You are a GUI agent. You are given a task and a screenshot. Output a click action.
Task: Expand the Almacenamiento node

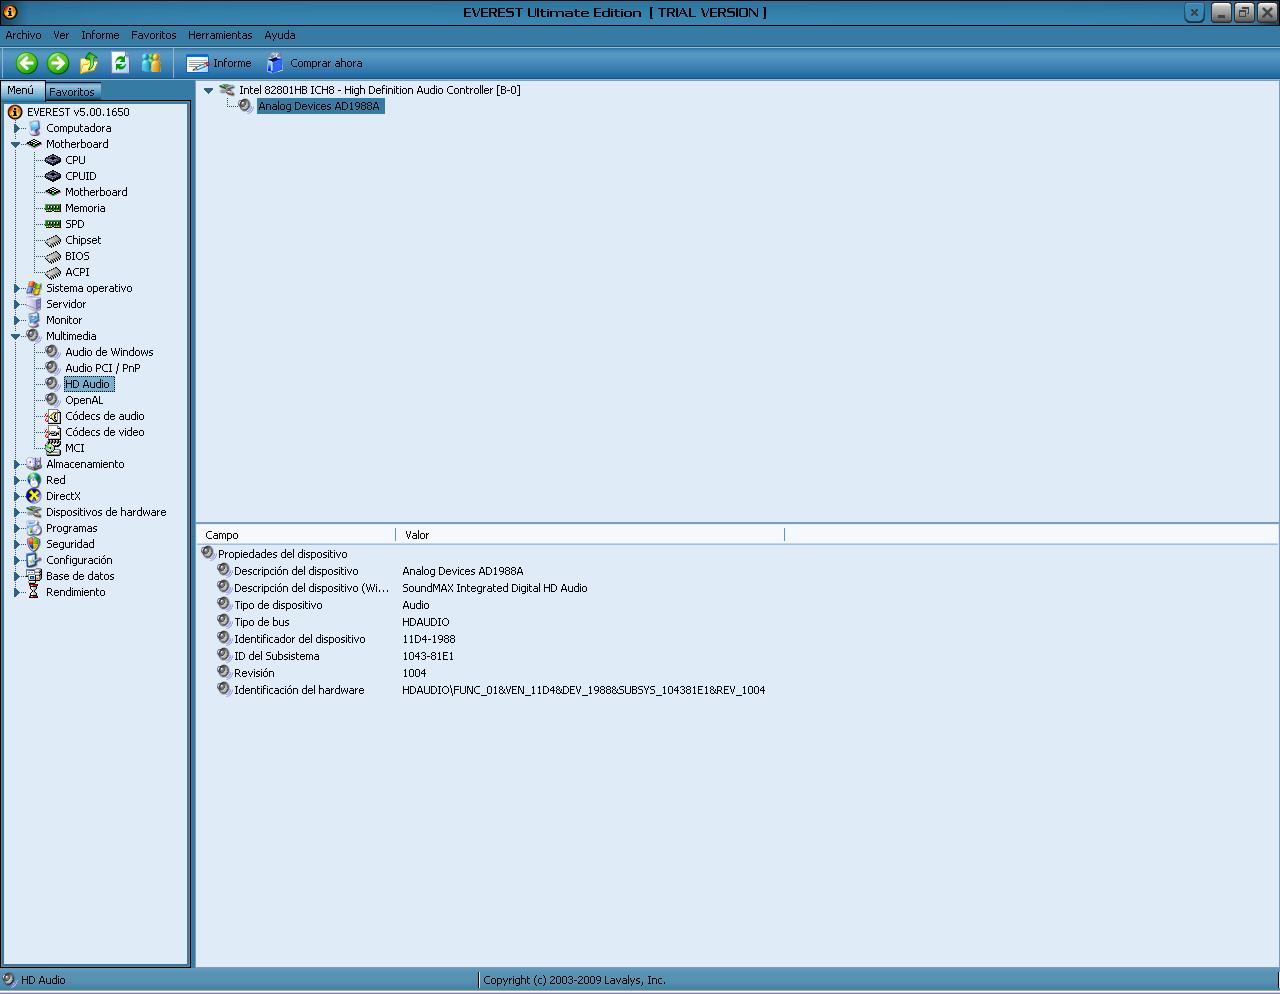coord(16,464)
